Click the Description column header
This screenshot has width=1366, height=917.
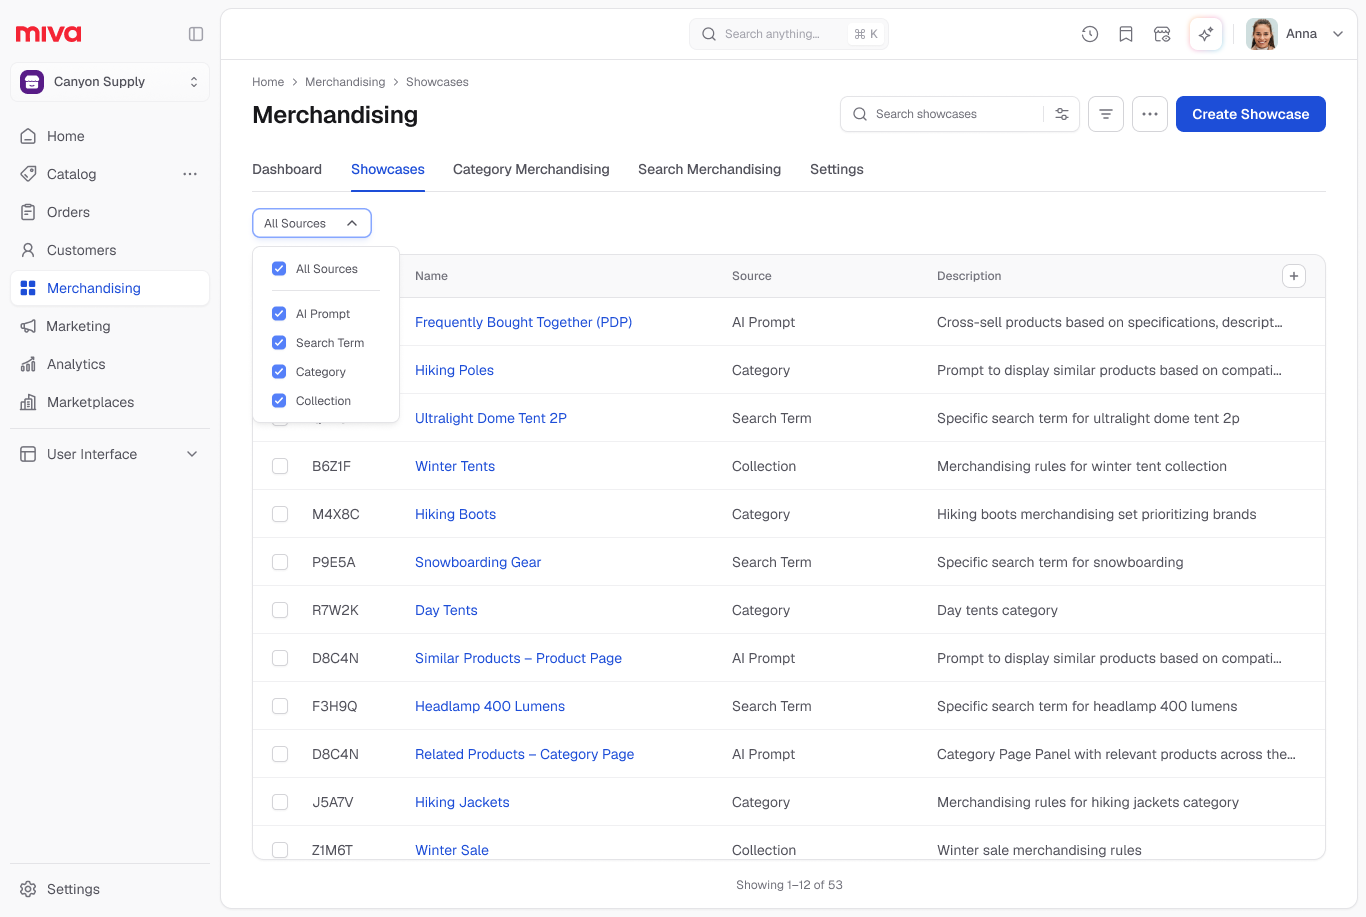(969, 276)
